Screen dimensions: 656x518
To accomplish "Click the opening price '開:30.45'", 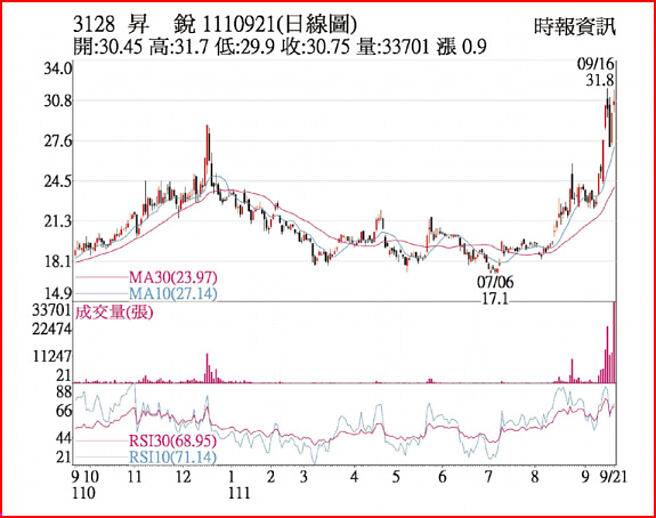I will 108,46.
